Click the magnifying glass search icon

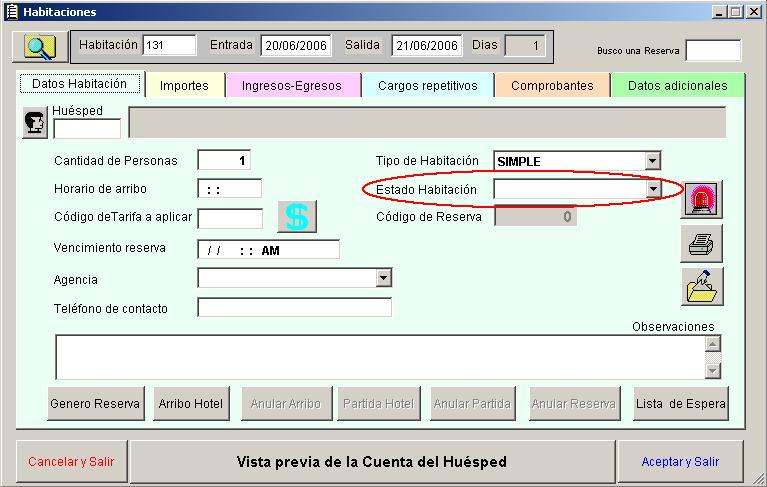39,47
